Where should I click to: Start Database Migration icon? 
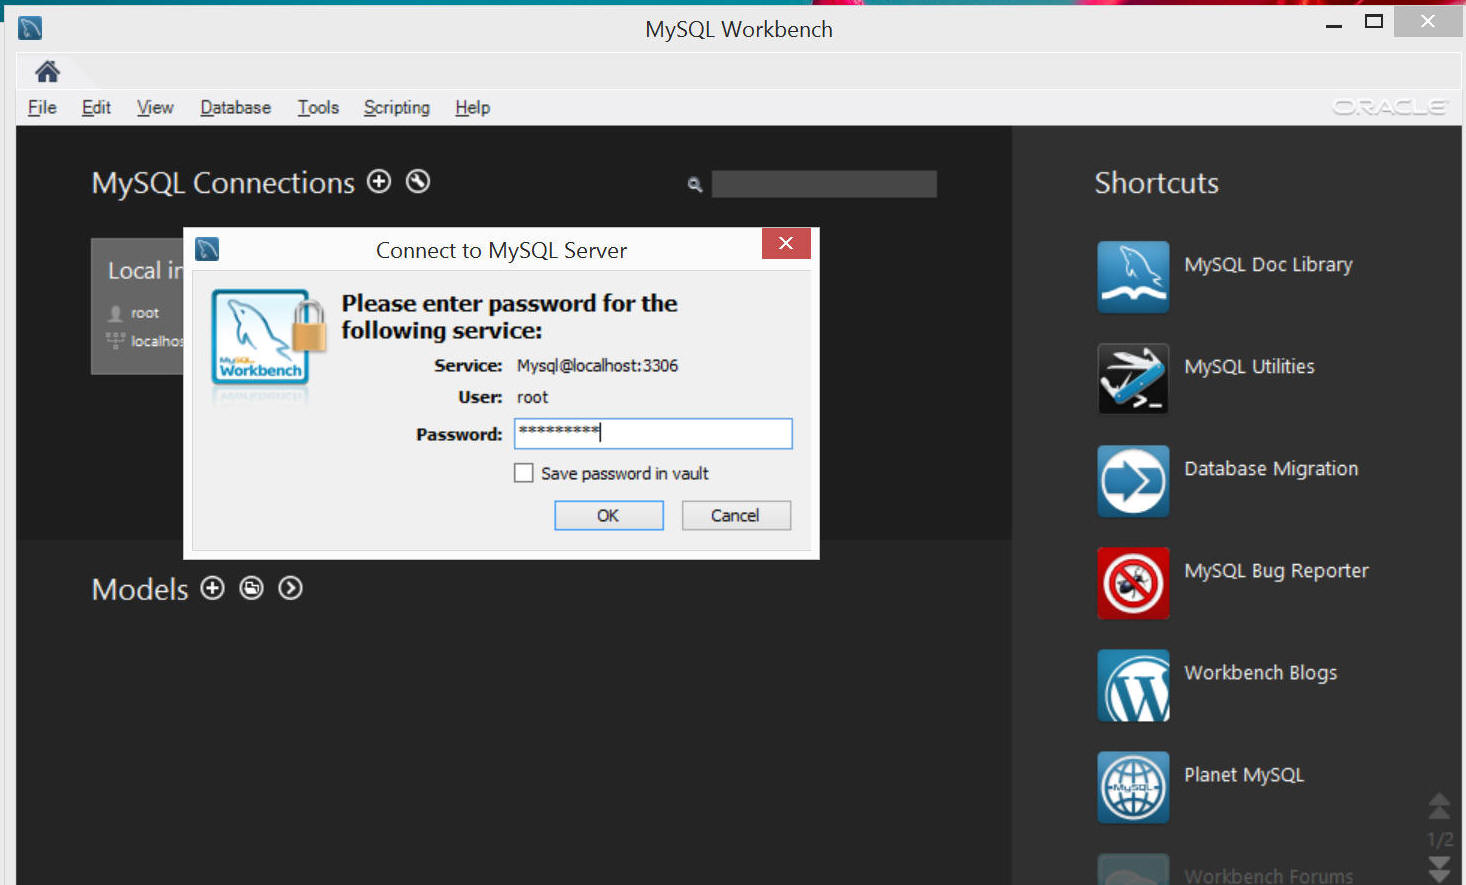pos(1133,481)
